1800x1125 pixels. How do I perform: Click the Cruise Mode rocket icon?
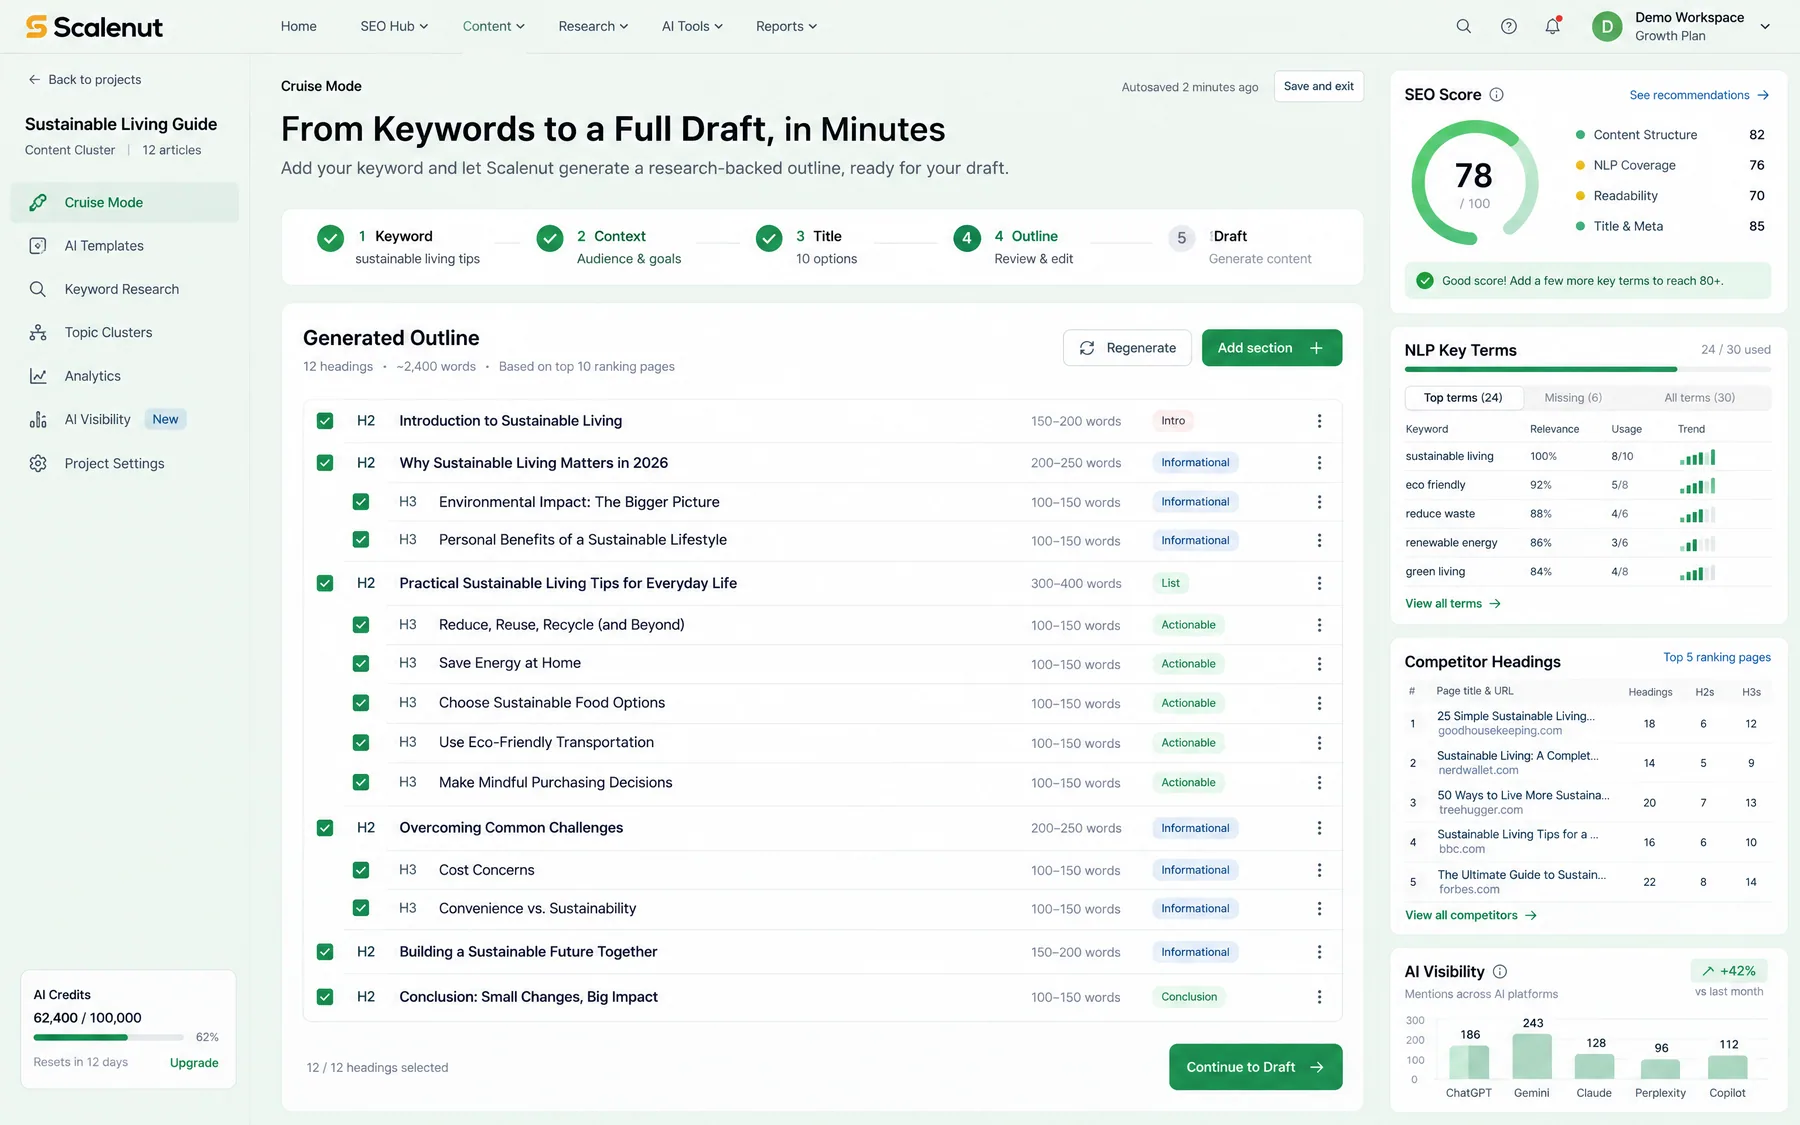pos(38,202)
